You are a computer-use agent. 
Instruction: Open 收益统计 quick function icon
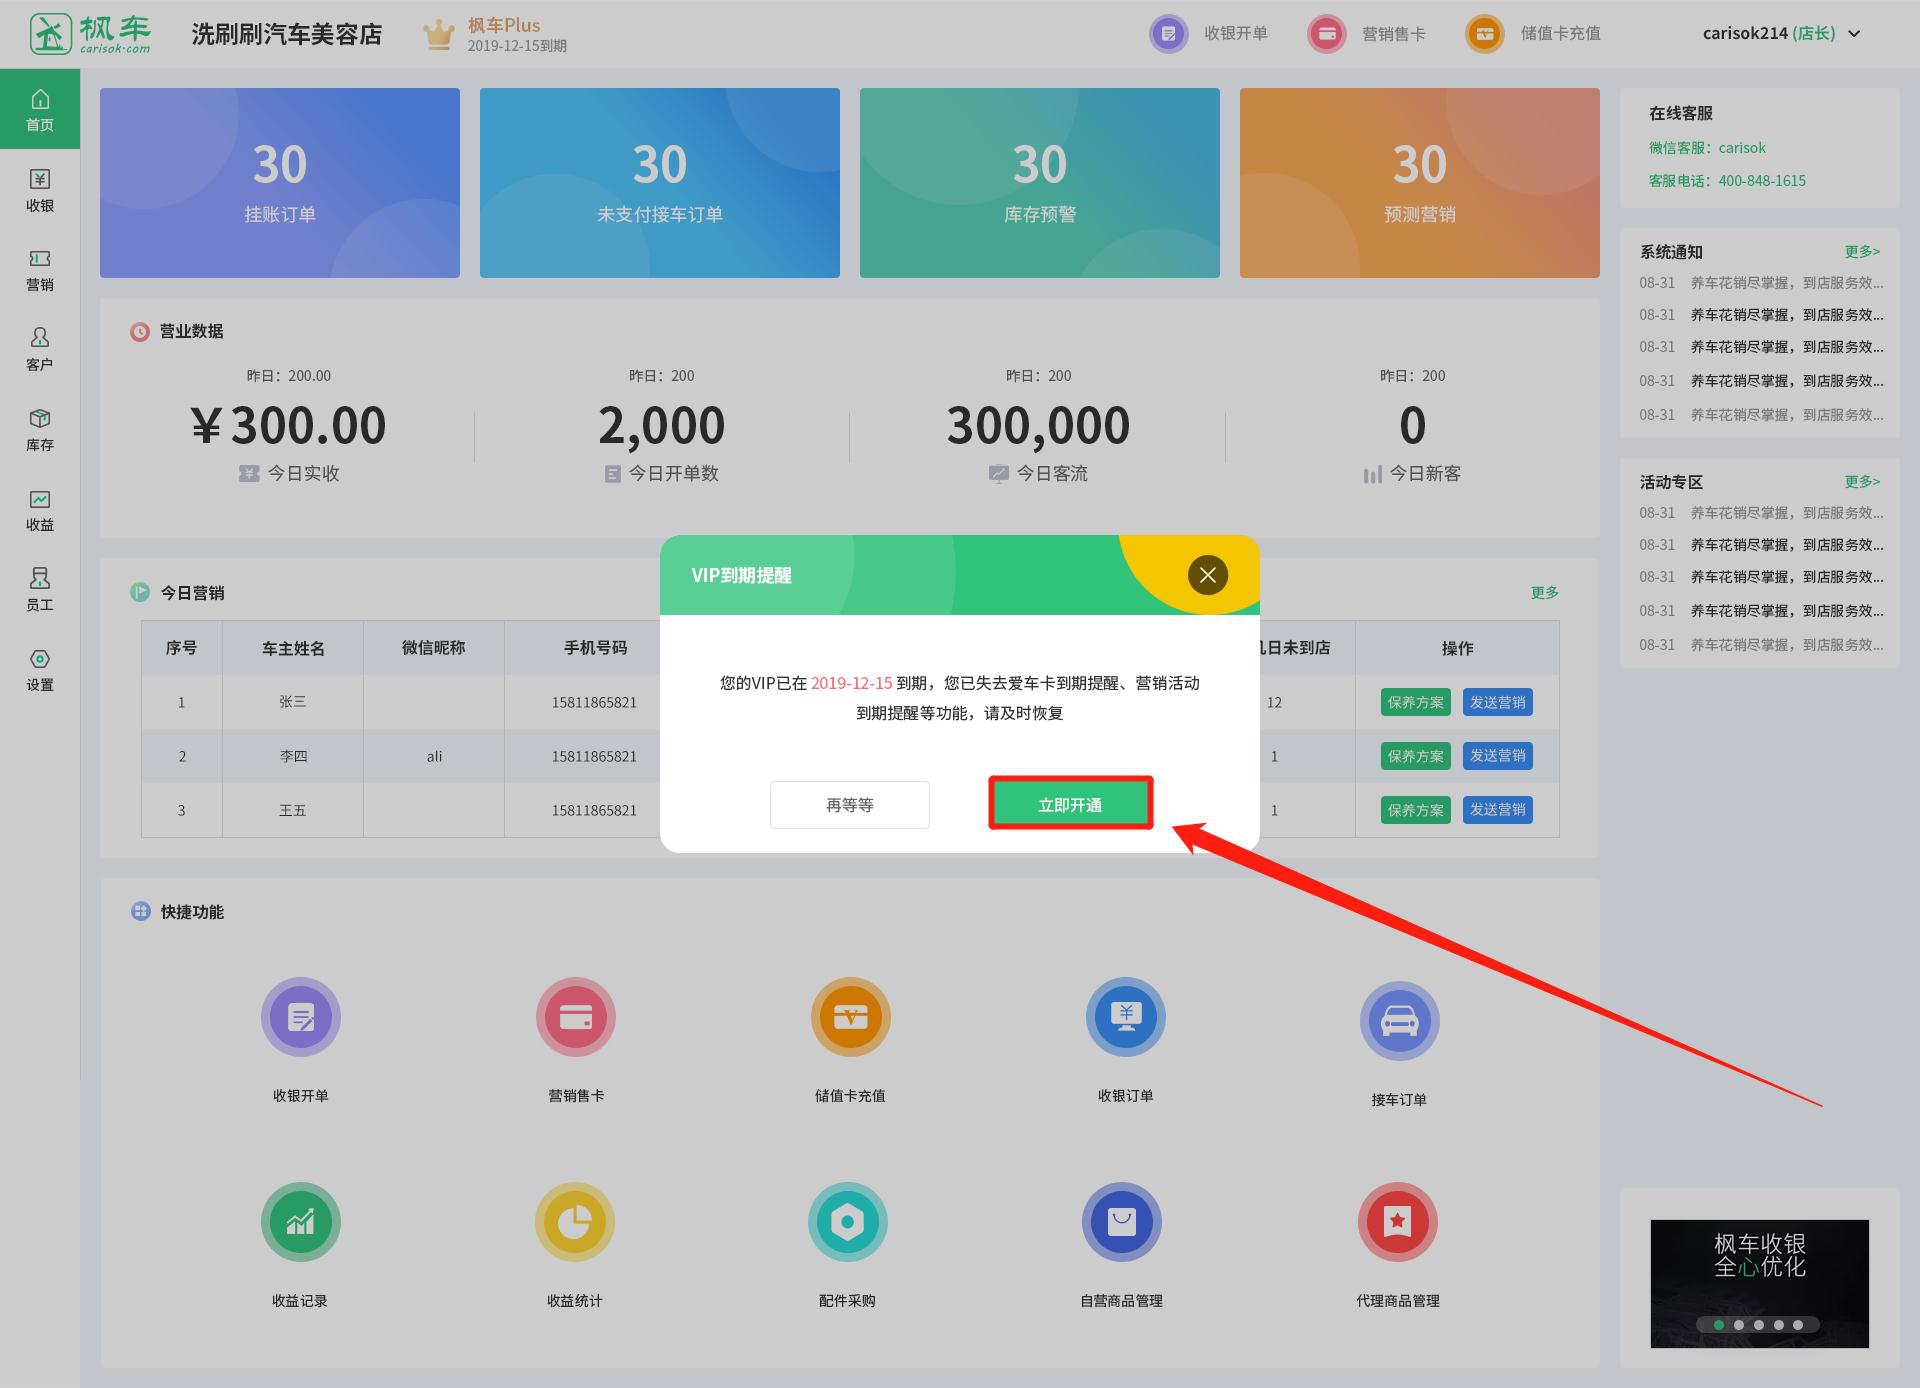[575, 1222]
